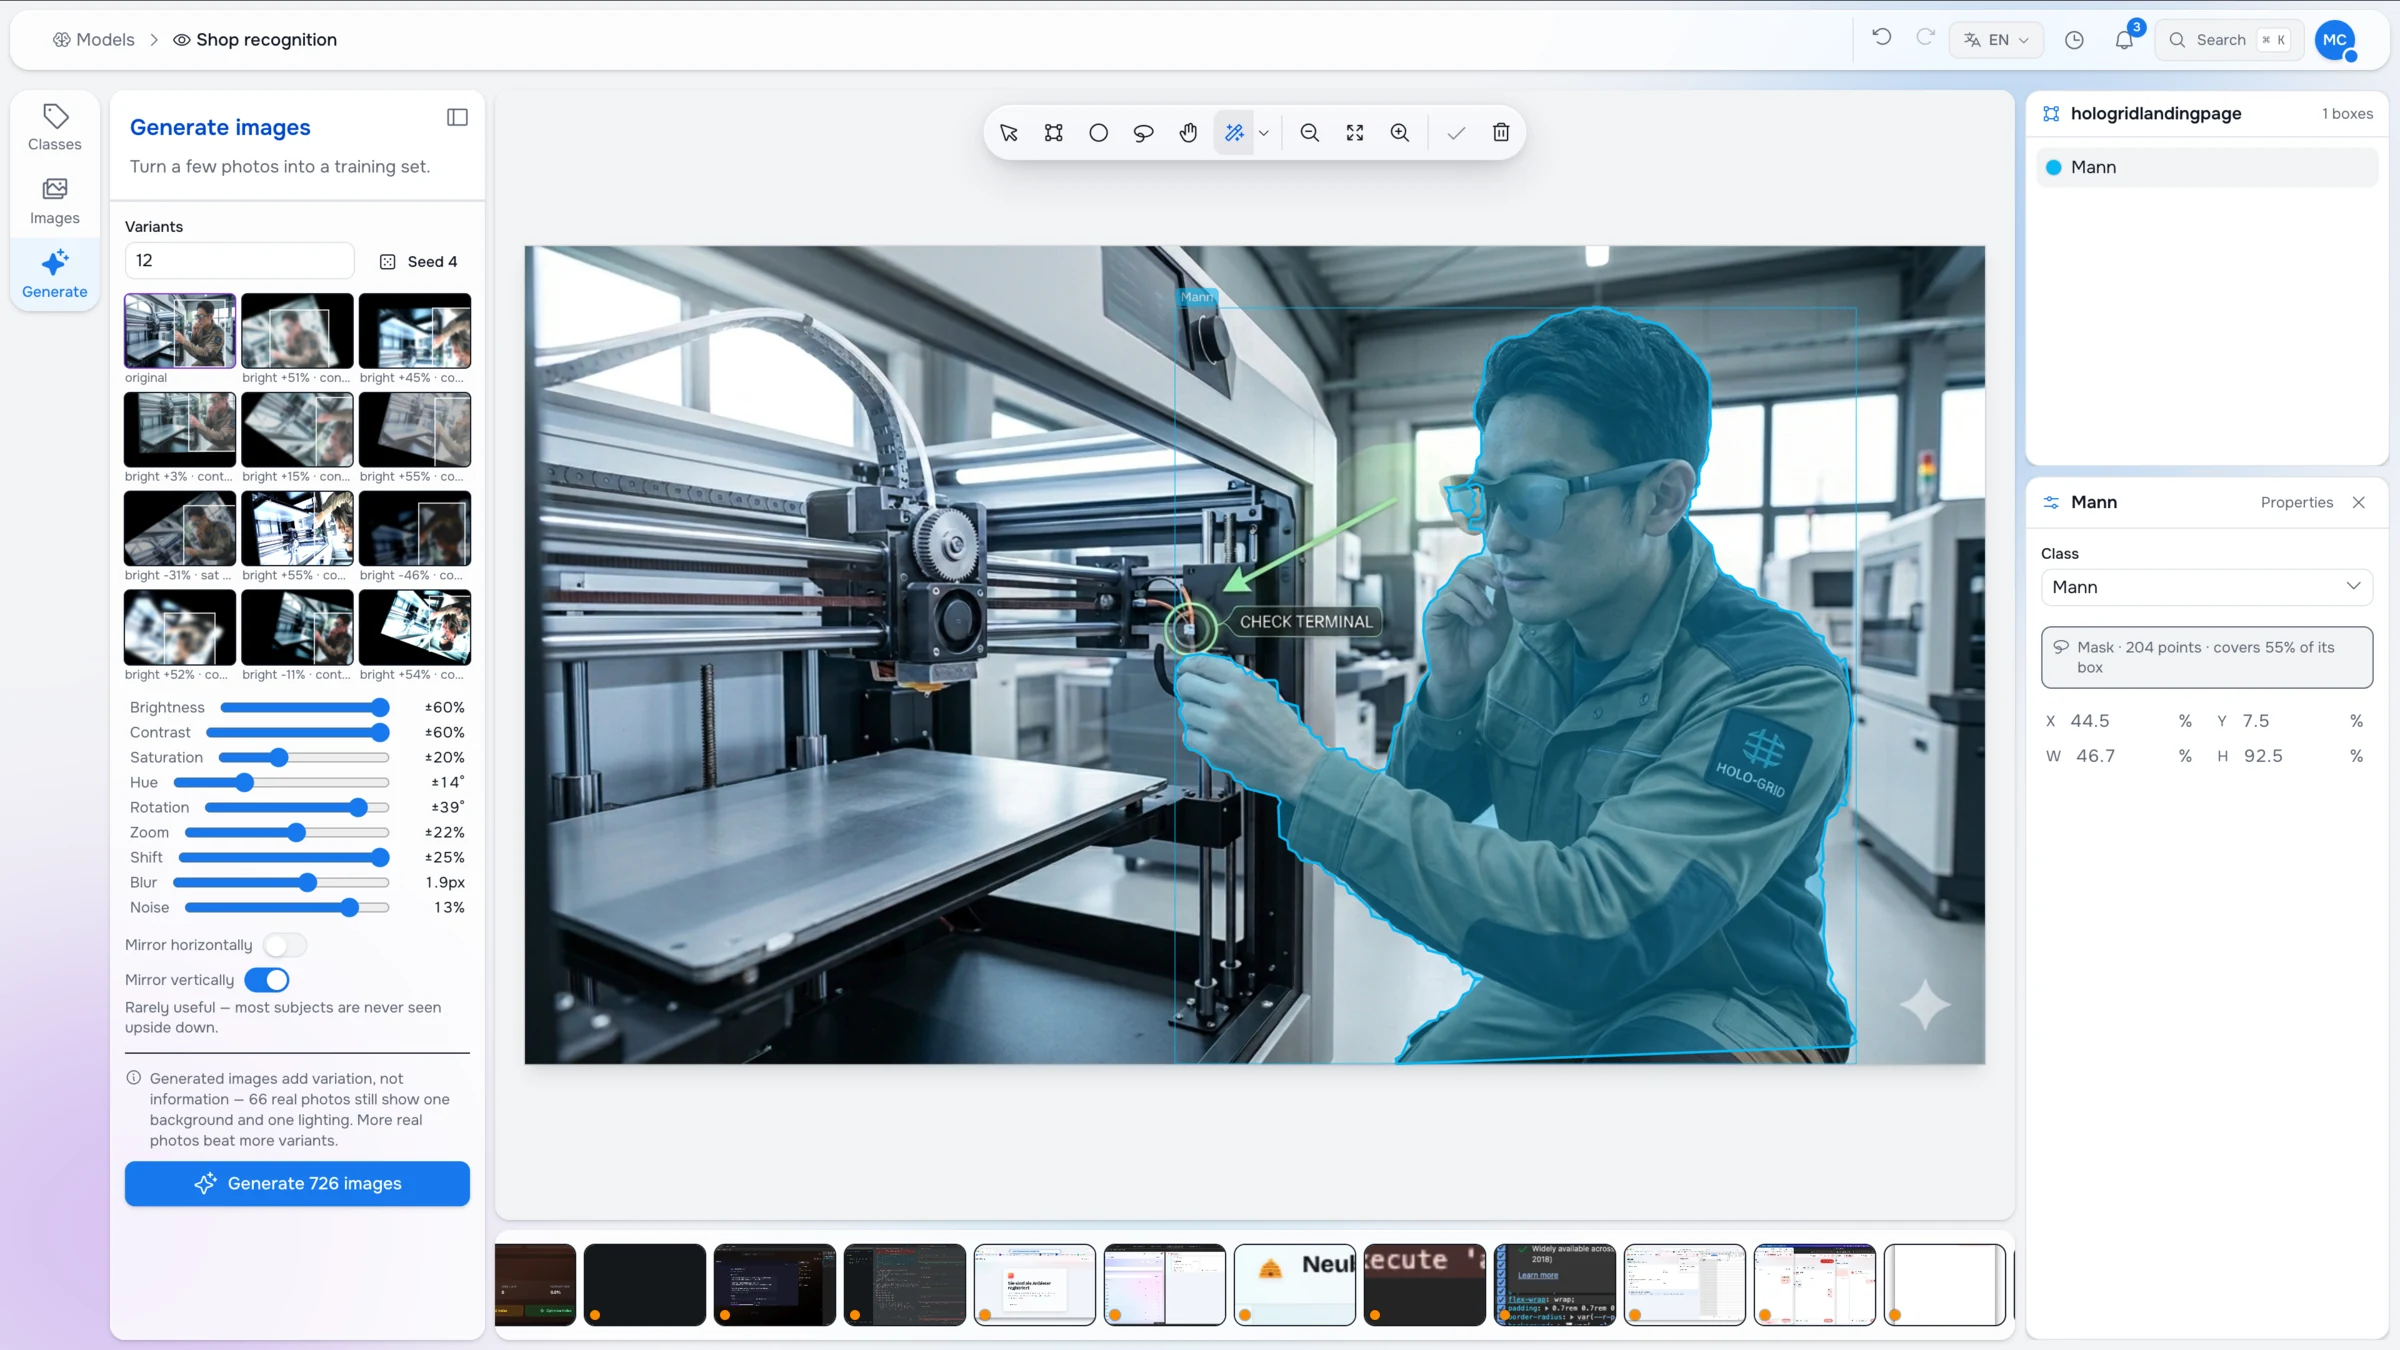Select the pointer selection tool
The width and height of the screenshot is (2400, 1350).
click(1008, 133)
